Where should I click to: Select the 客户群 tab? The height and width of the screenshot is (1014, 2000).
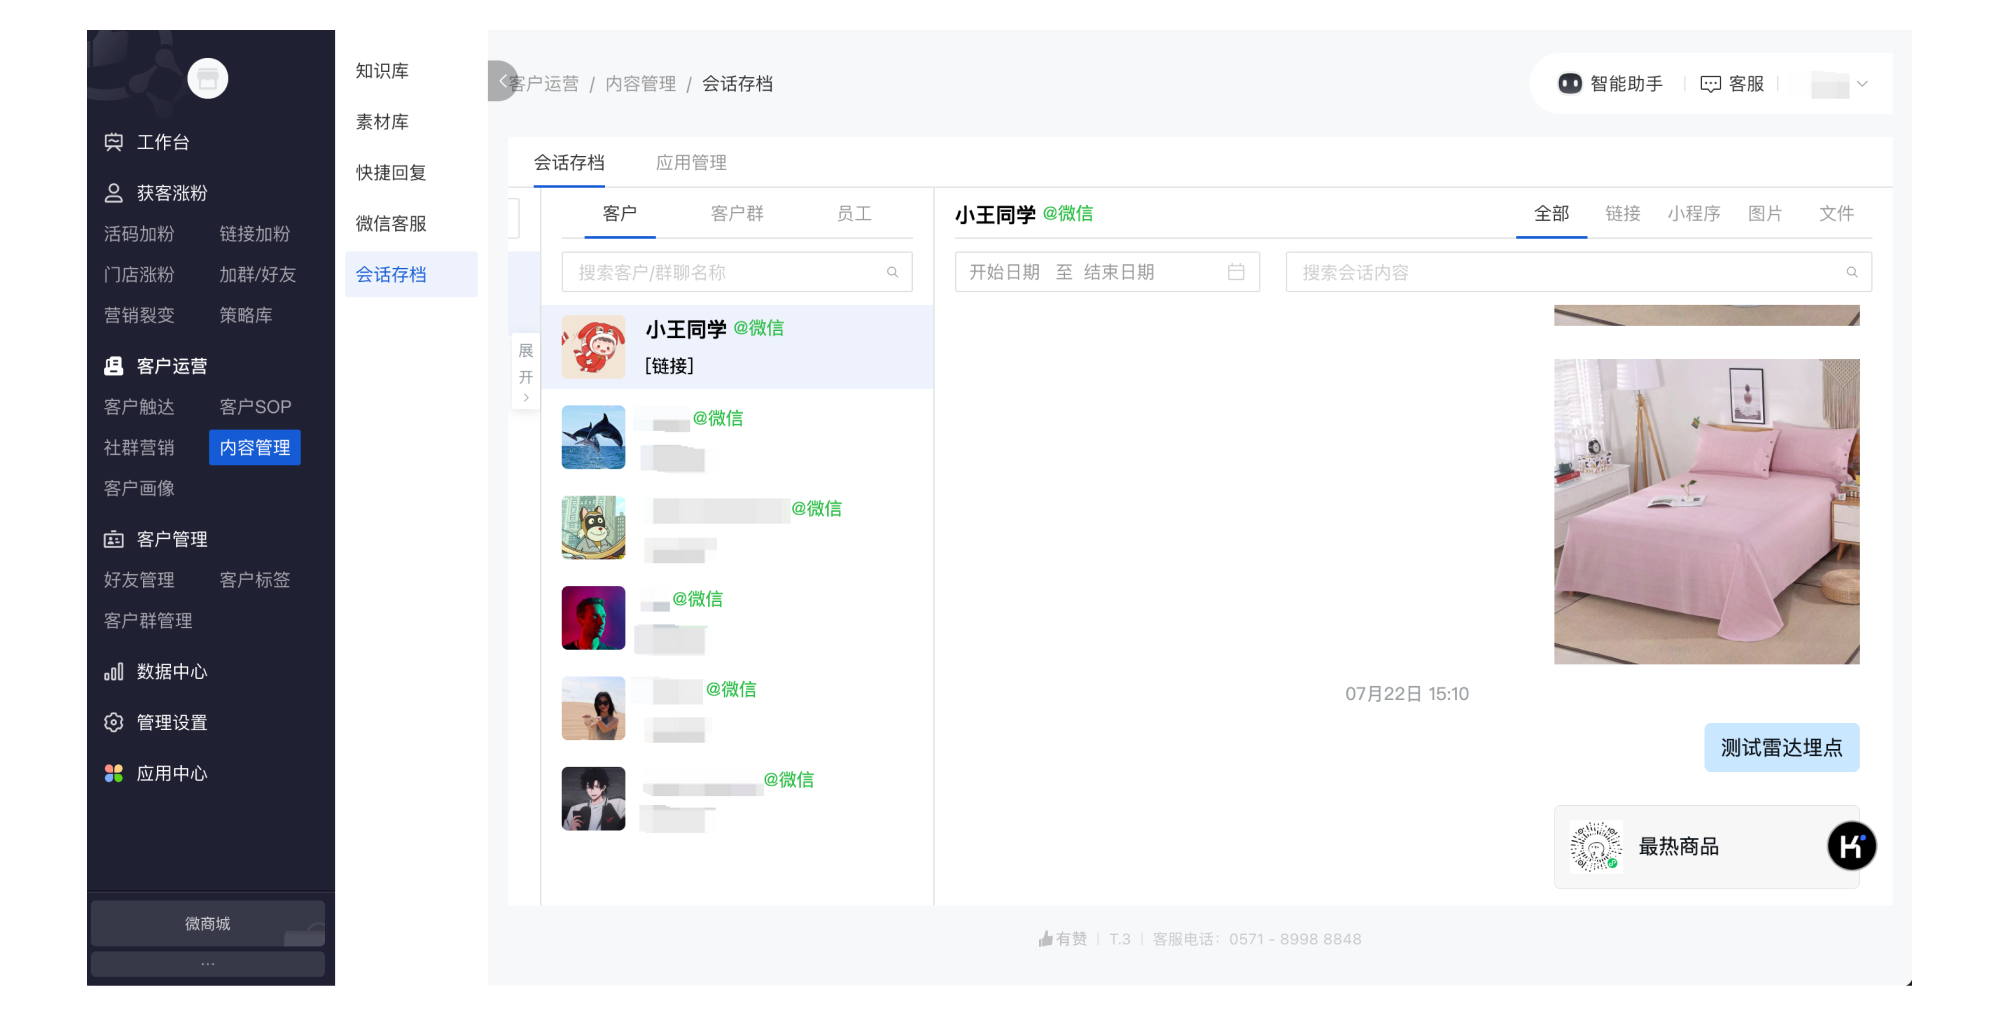pos(737,213)
